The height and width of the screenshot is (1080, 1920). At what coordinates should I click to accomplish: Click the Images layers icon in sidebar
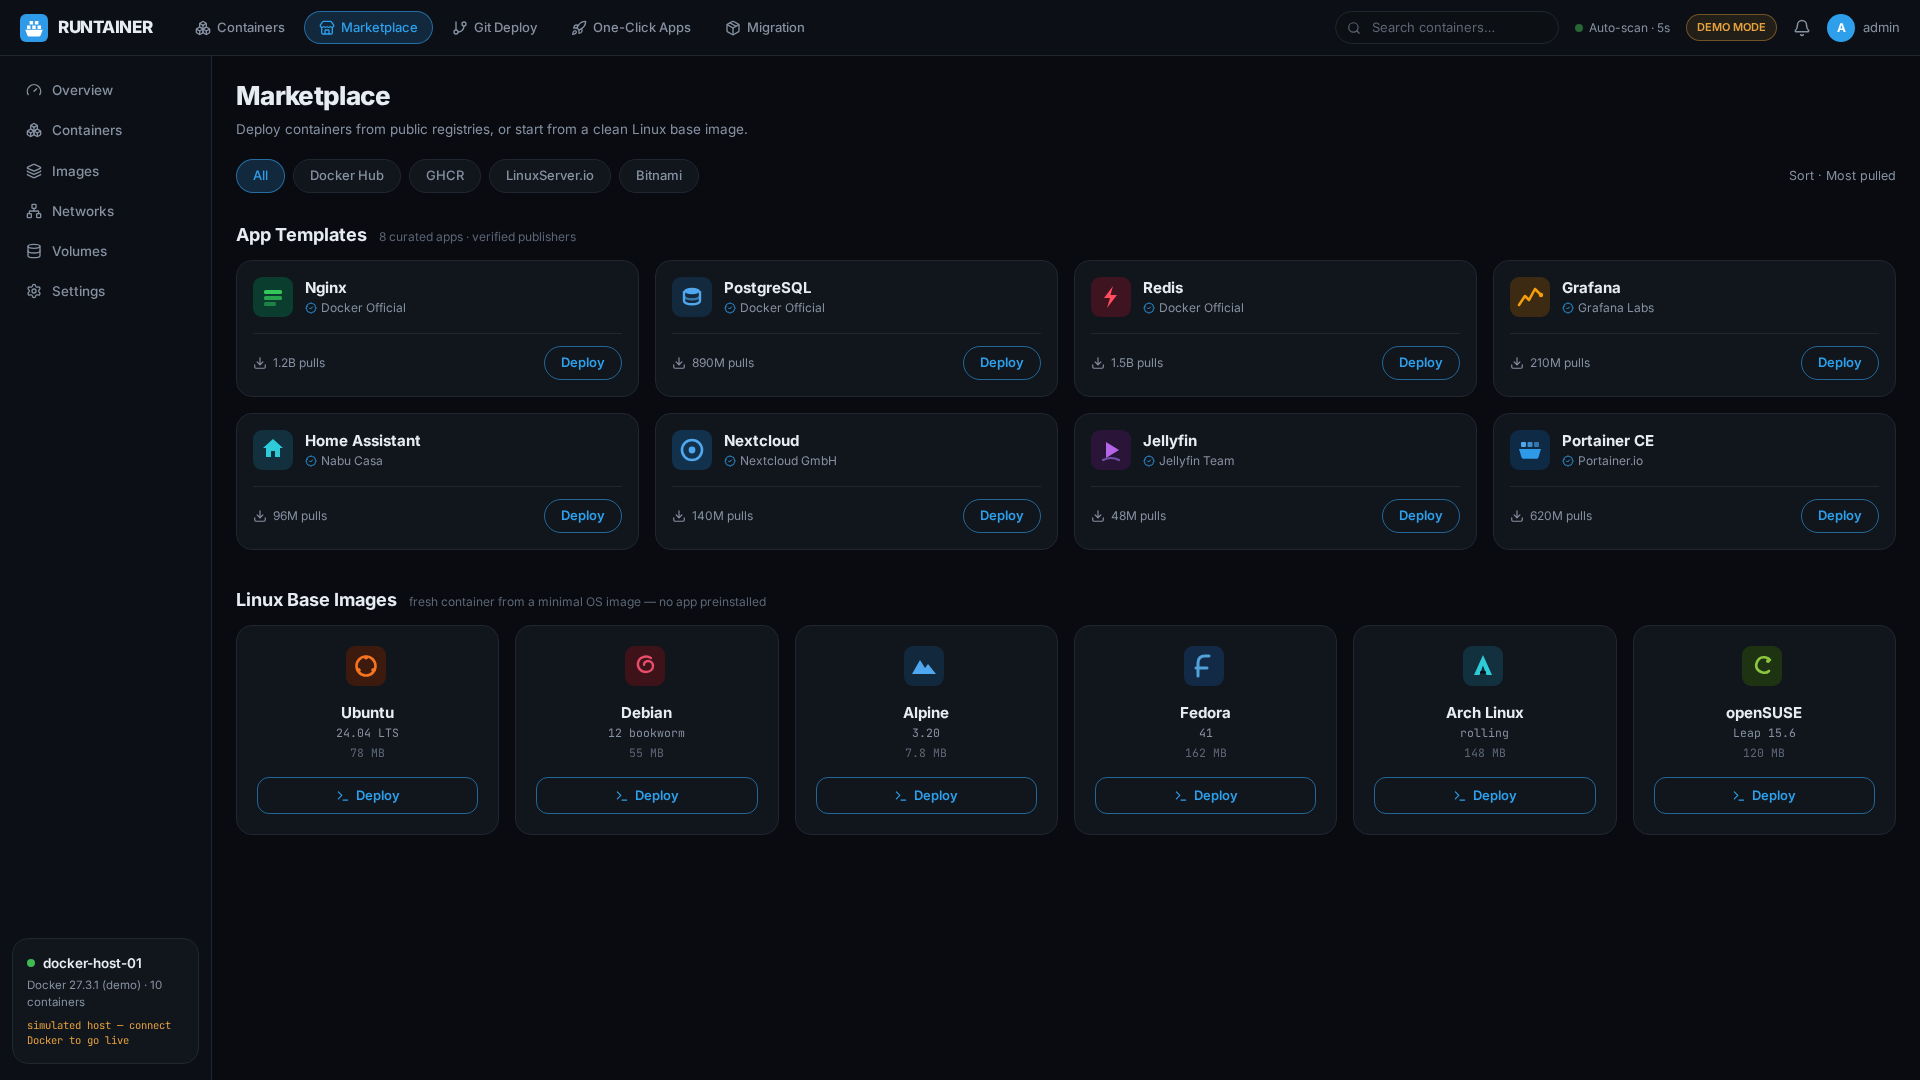34,171
